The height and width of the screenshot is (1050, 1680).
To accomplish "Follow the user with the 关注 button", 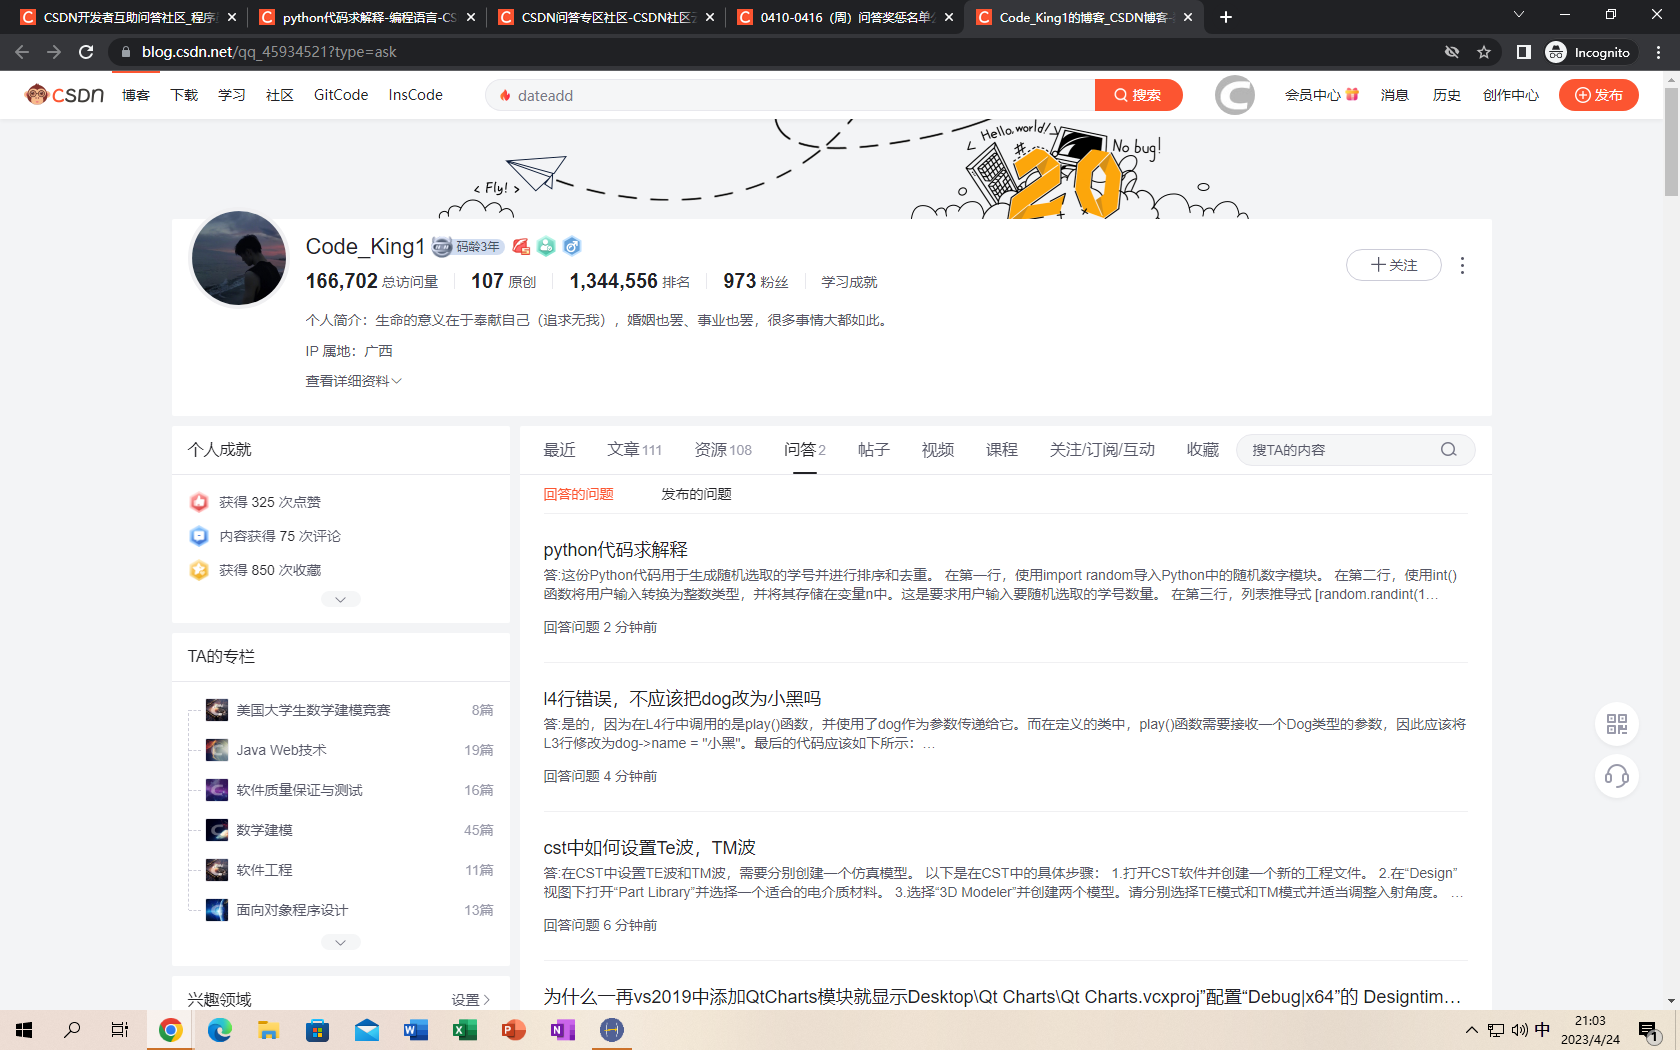I will pyautogui.click(x=1394, y=265).
